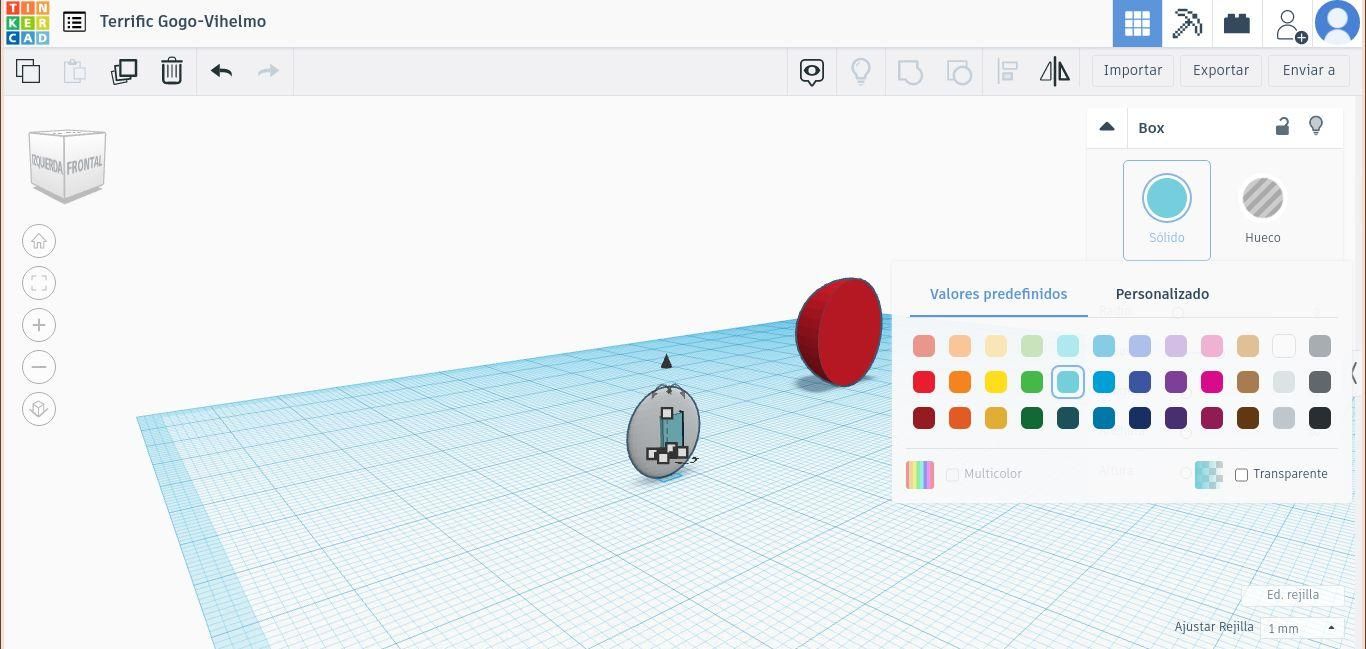1366x649 pixels.
Task: Zoom out with the minus icon
Action: pos(39,367)
